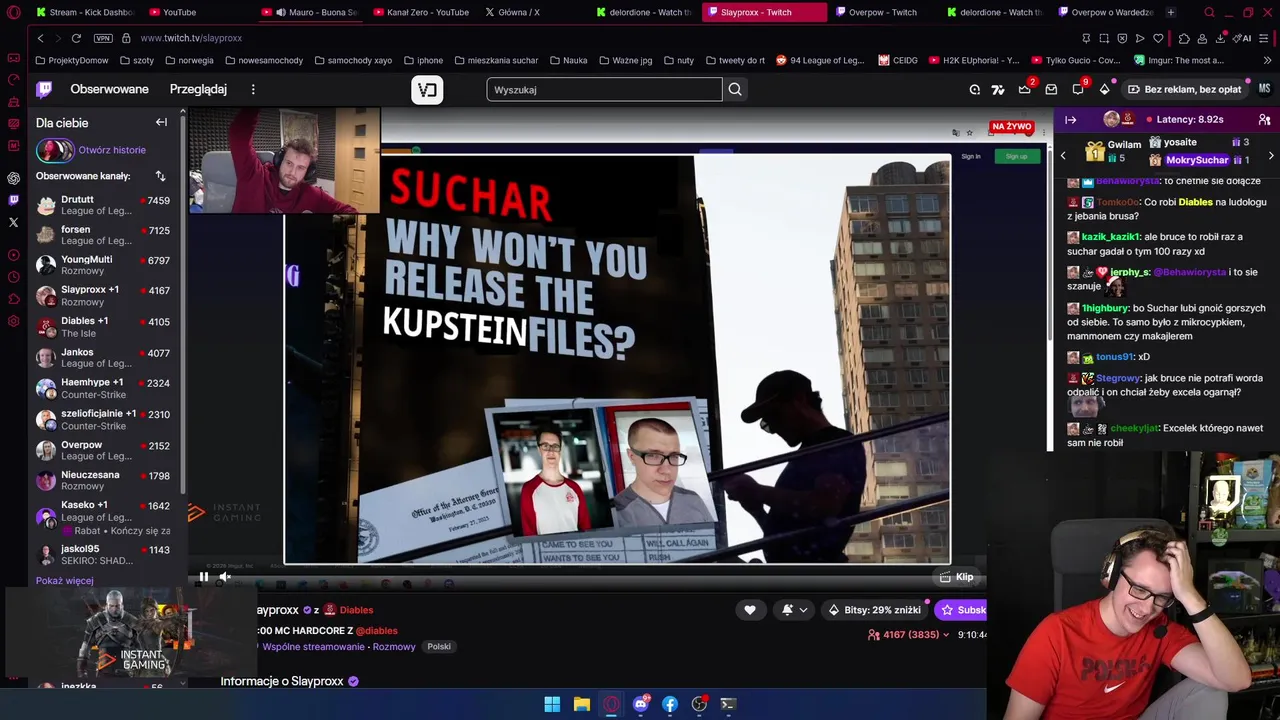Click the Subskrybuj star button

point(961,610)
